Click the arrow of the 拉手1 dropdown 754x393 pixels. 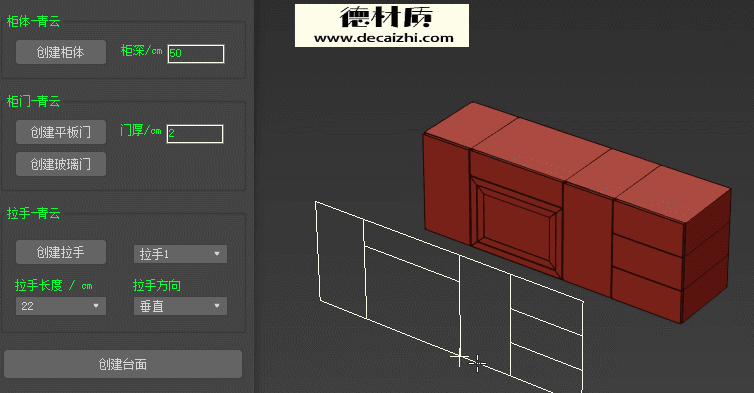tap(217, 254)
